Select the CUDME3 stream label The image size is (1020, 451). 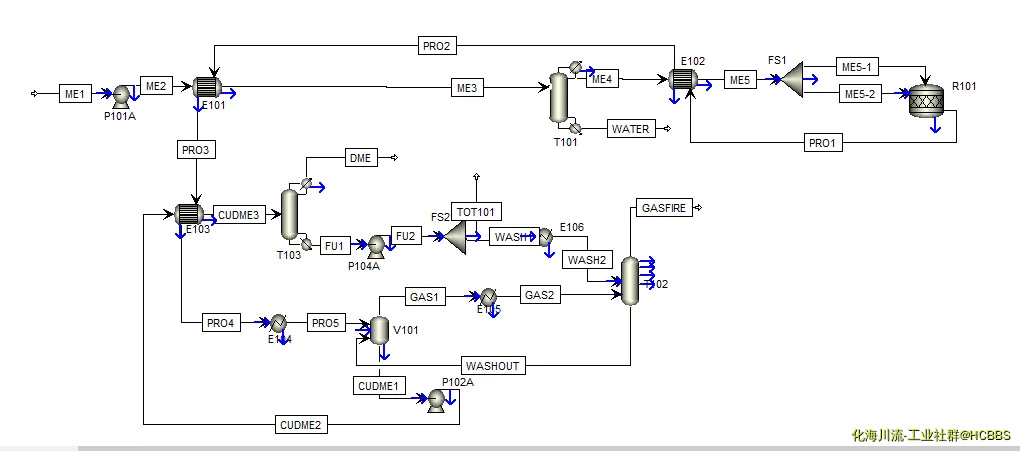pos(239,215)
